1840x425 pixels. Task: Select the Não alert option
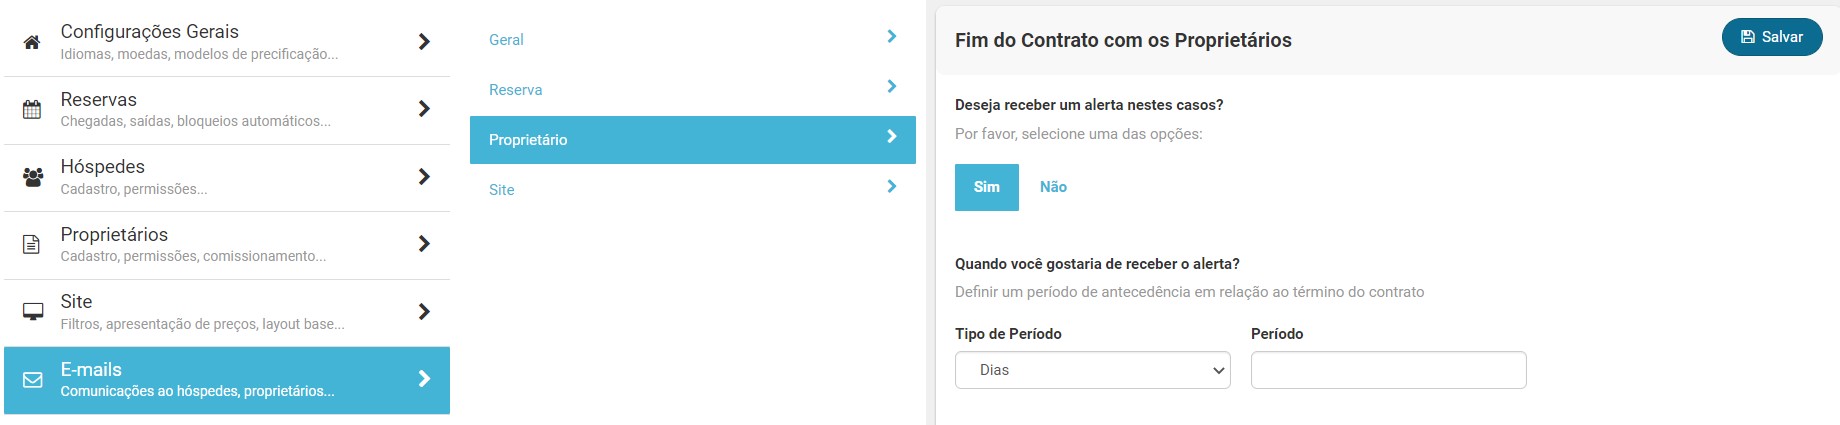click(x=1053, y=187)
